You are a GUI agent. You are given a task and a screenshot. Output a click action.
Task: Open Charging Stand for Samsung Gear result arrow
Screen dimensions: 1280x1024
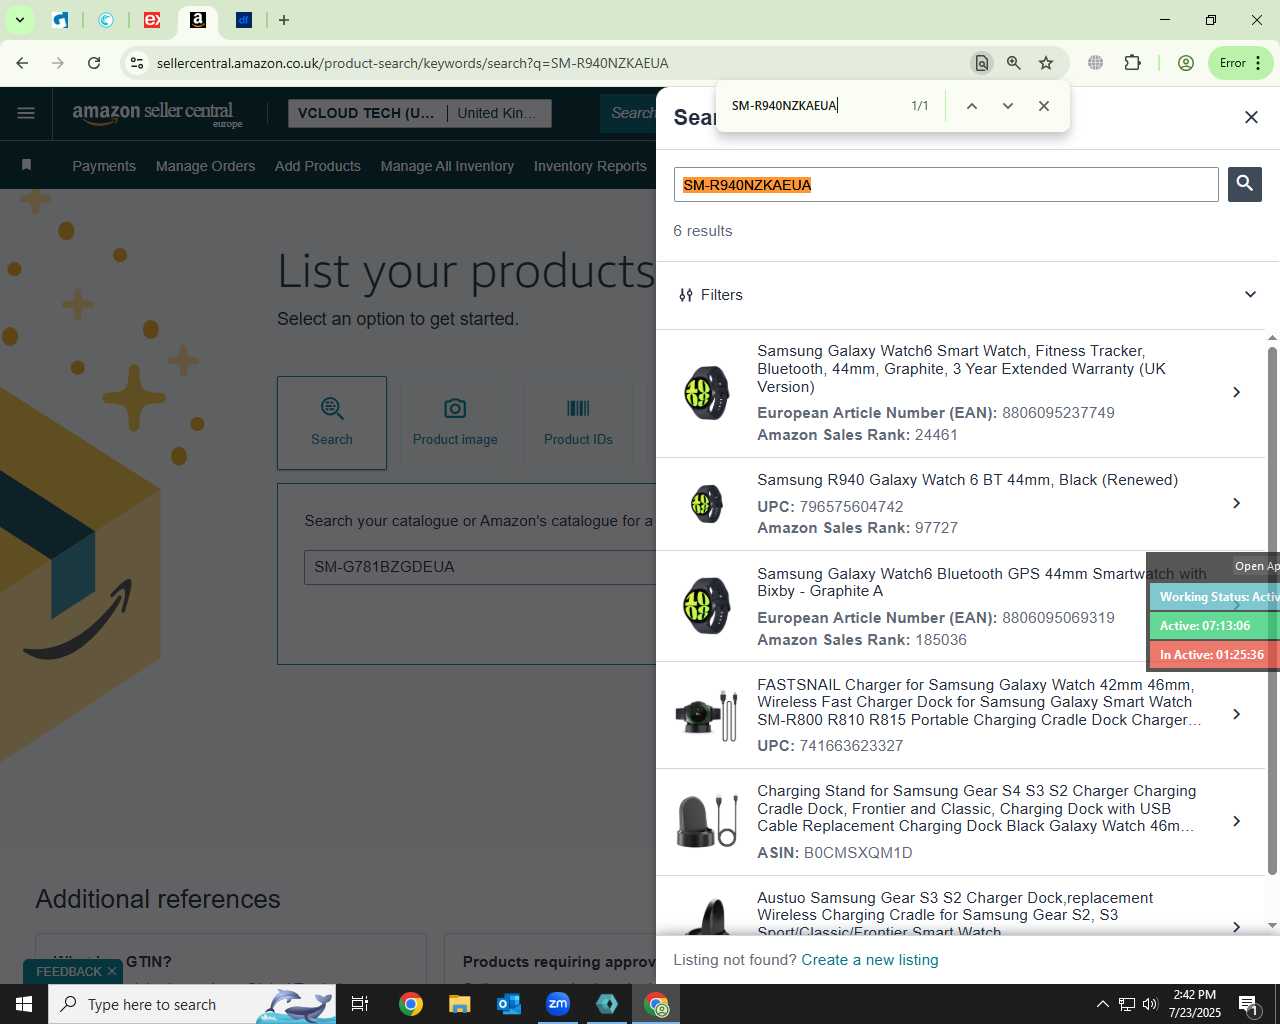coord(1236,821)
